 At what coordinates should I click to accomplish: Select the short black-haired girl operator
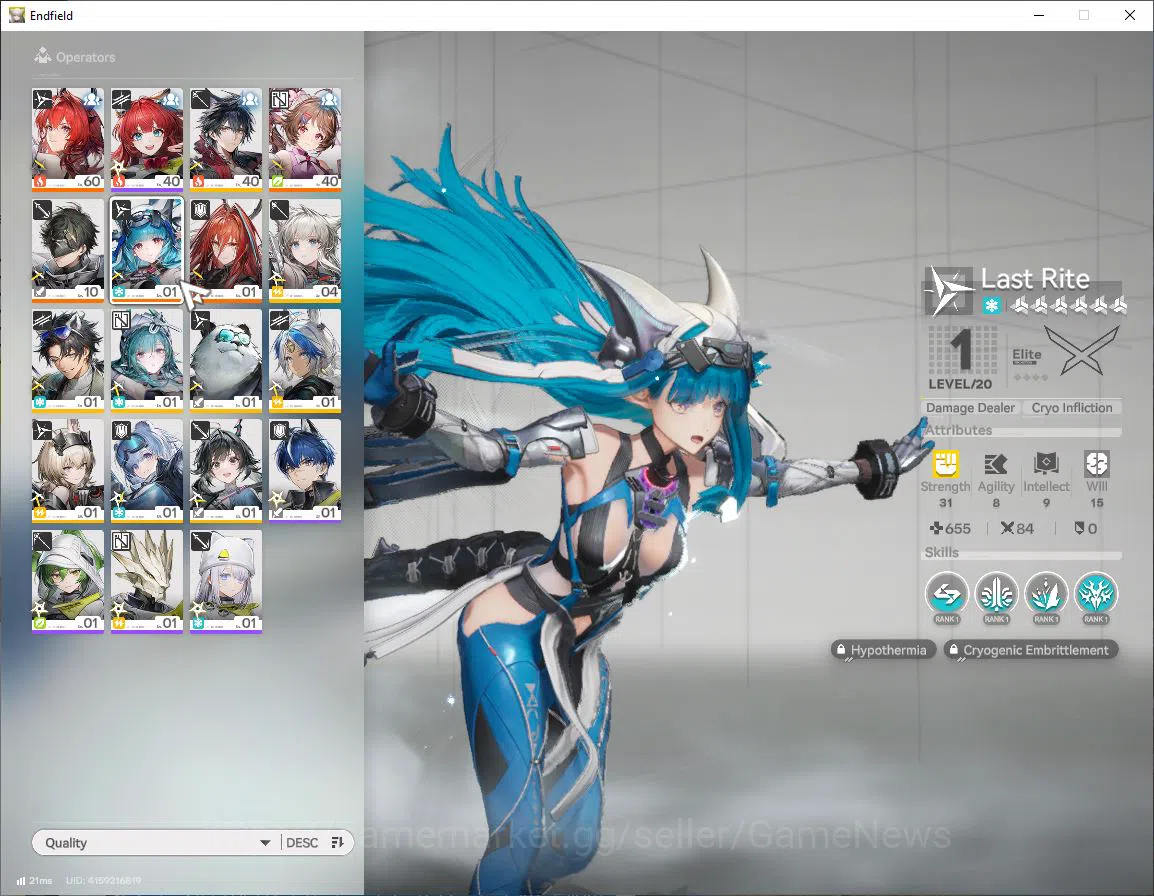226,470
